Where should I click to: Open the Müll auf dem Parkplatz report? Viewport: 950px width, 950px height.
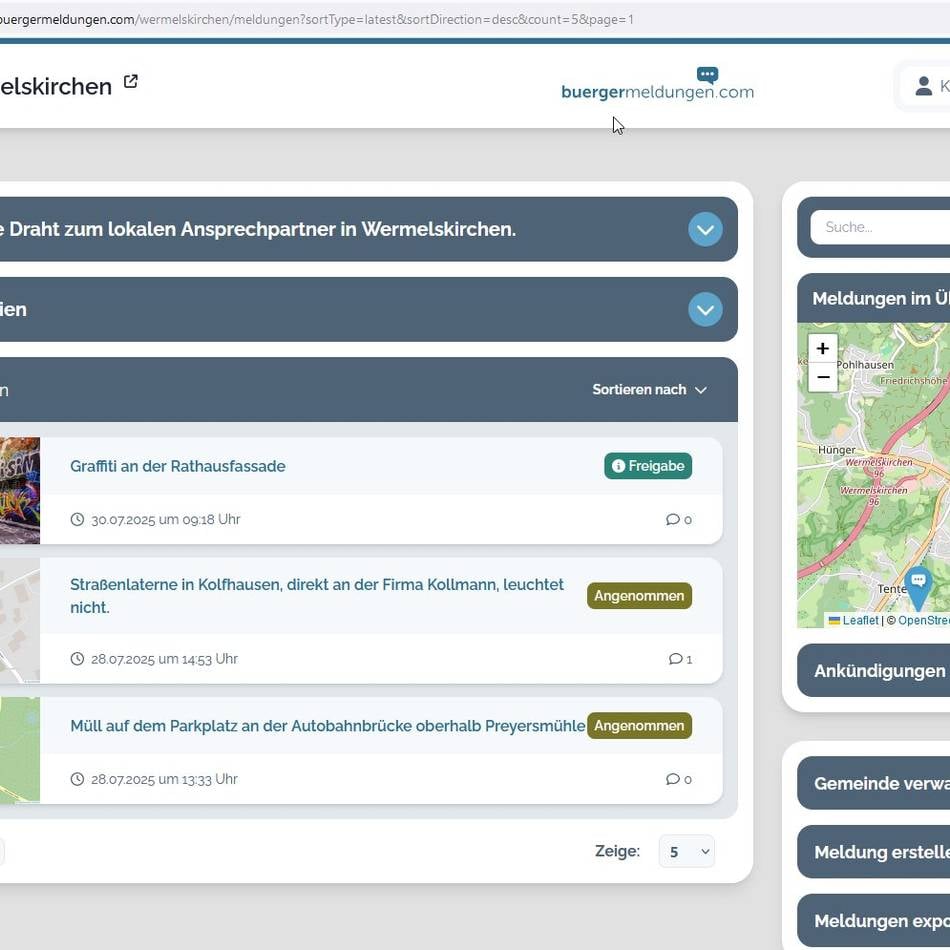click(x=327, y=726)
